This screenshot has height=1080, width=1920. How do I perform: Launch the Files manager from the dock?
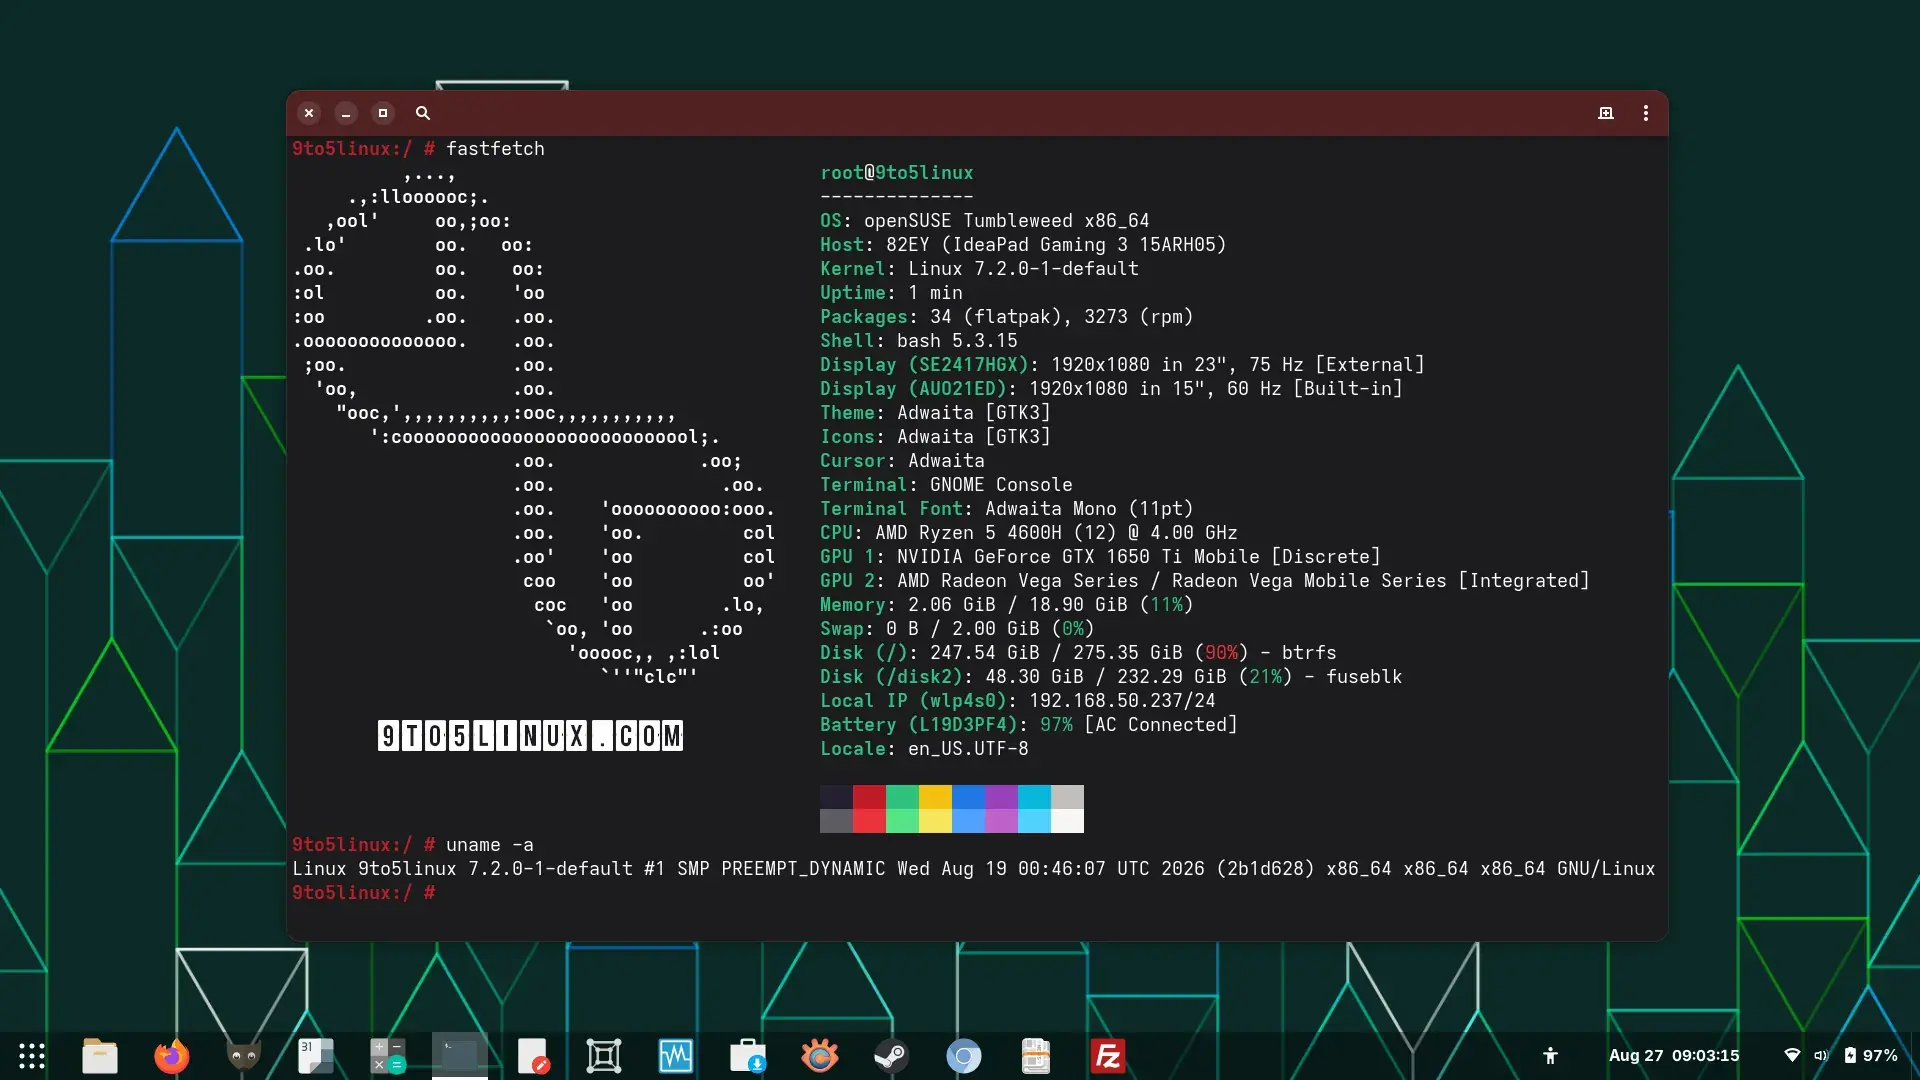(x=100, y=1056)
